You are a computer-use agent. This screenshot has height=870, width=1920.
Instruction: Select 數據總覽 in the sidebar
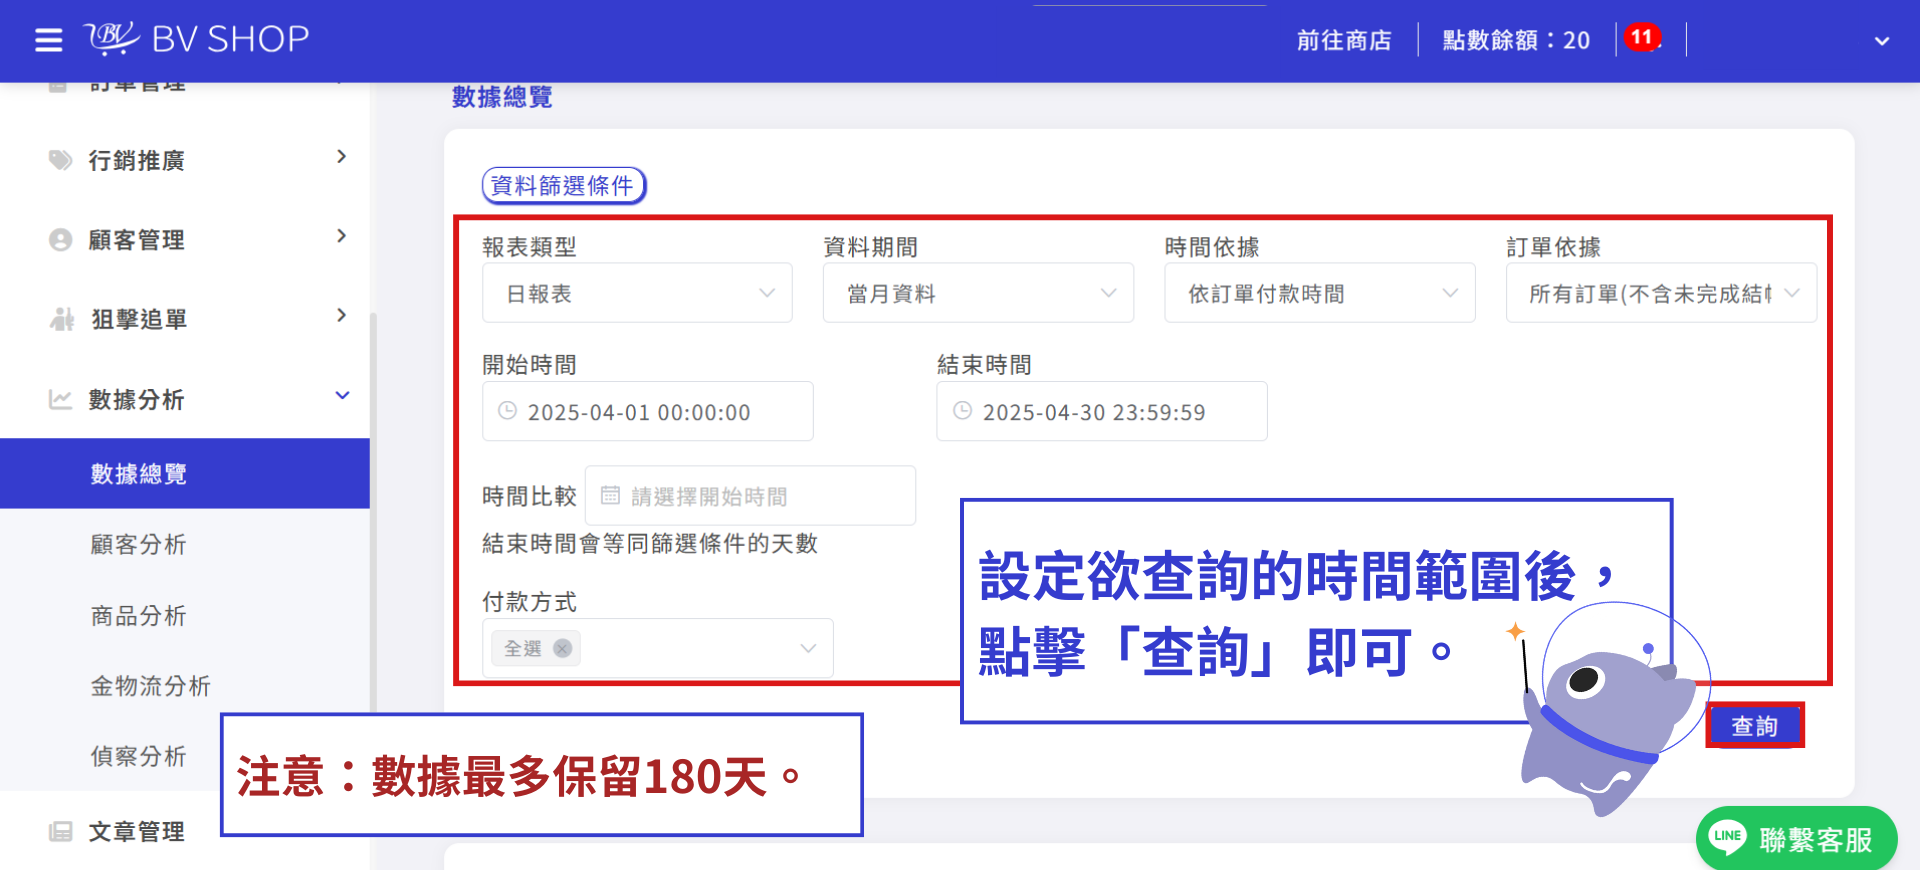(x=185, y=473)
